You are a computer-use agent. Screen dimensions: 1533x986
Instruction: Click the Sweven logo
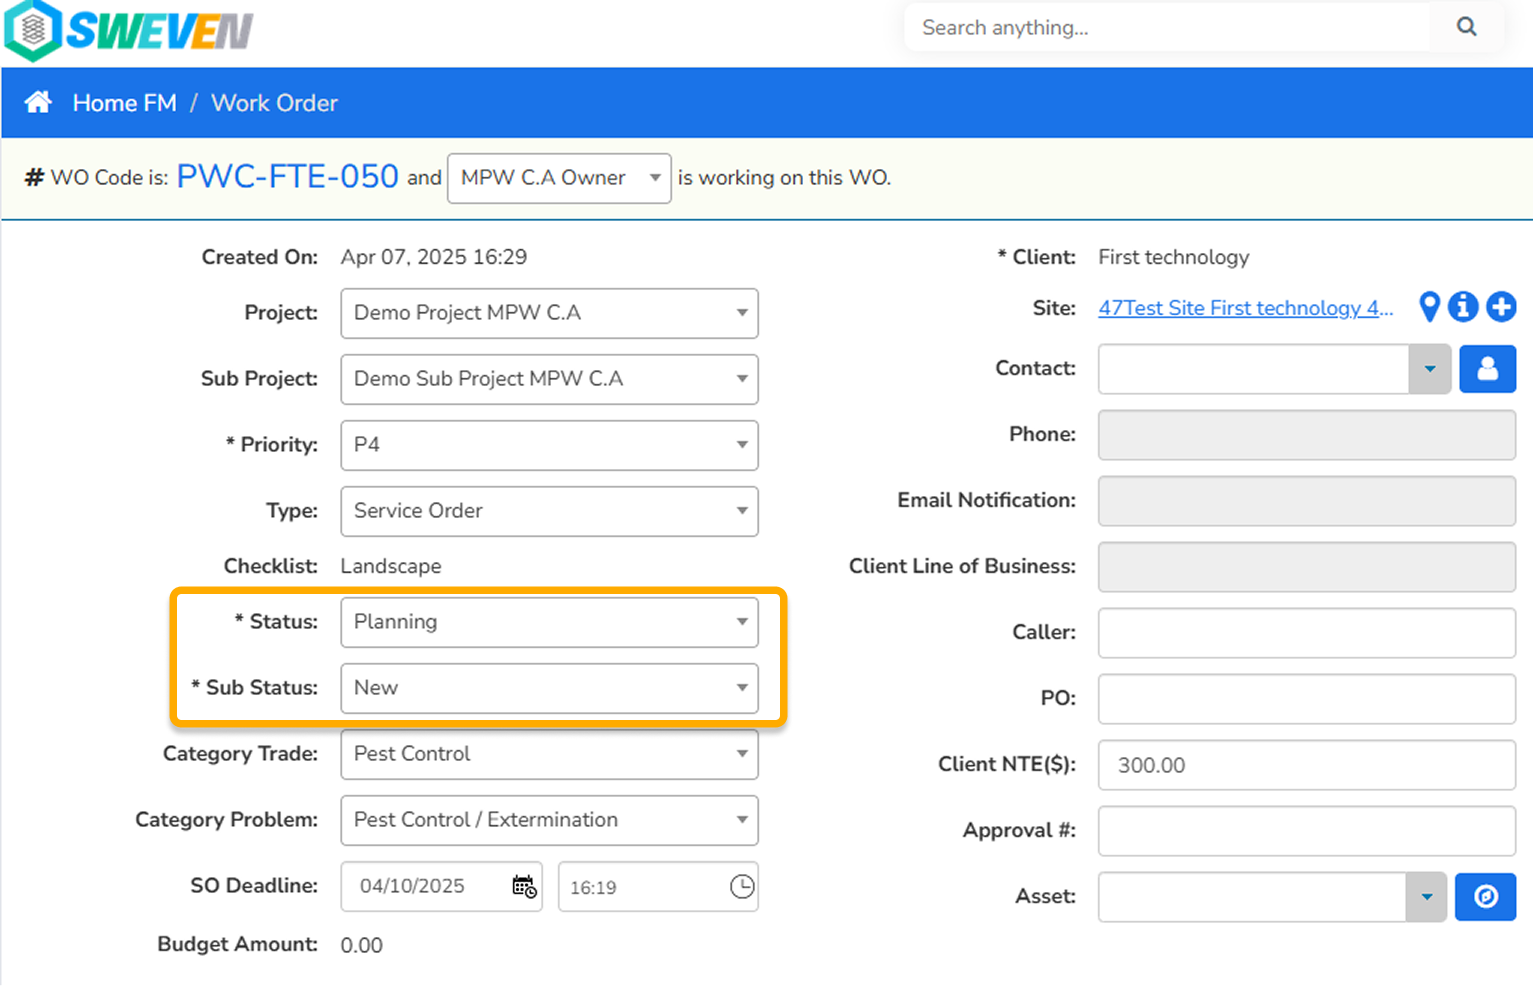pos(129,30)
